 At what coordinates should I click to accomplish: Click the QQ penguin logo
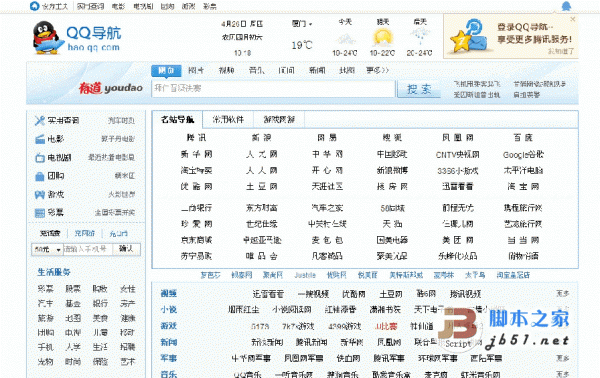point(47,37)
